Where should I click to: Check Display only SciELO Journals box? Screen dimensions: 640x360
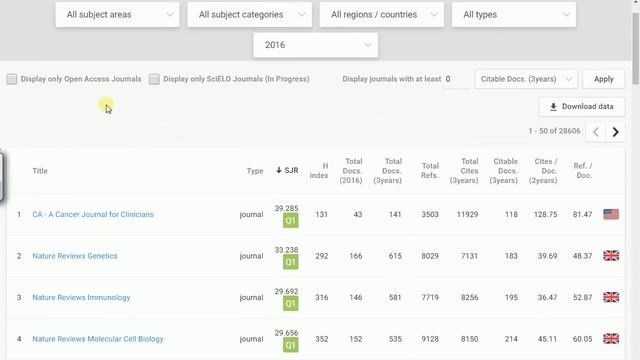(154, 79)
